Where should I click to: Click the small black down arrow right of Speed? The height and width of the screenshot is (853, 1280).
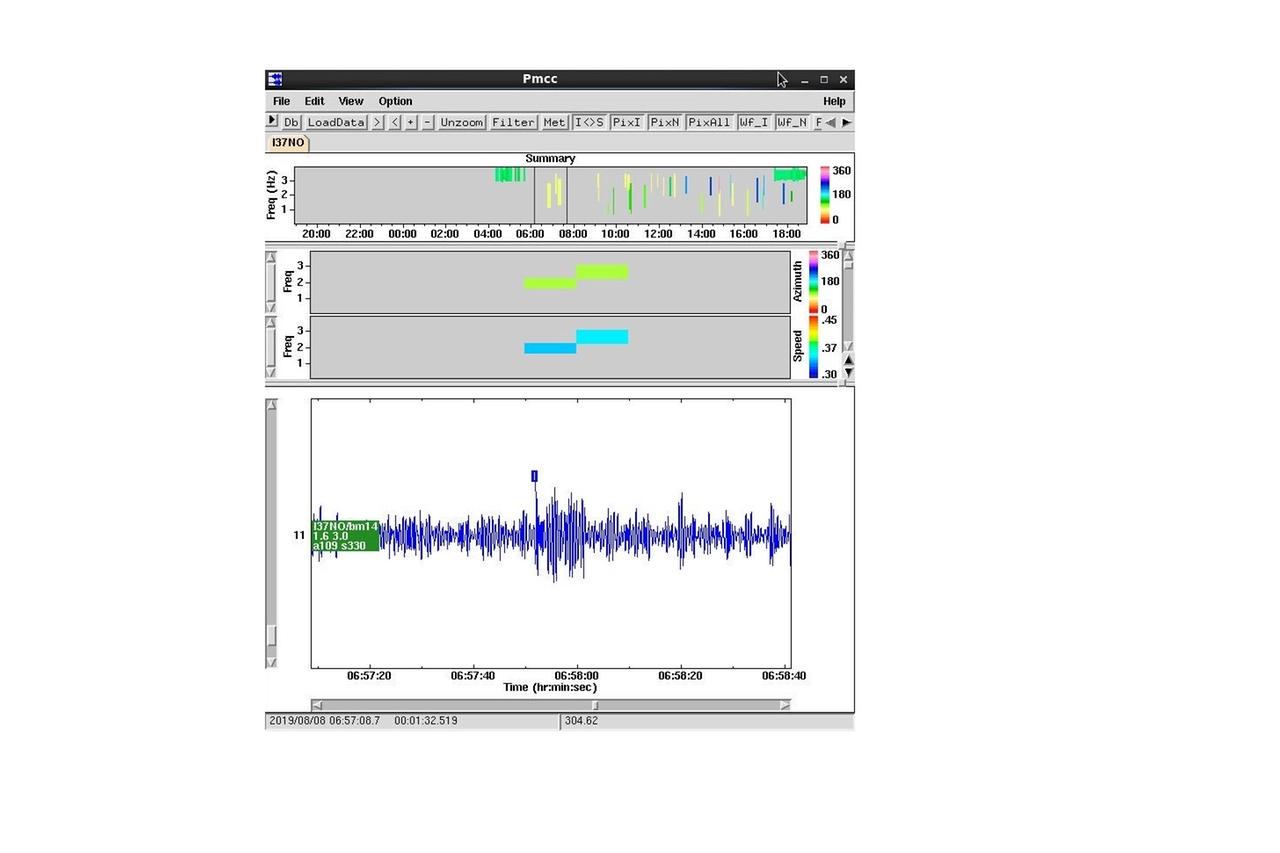pos(849,373)
